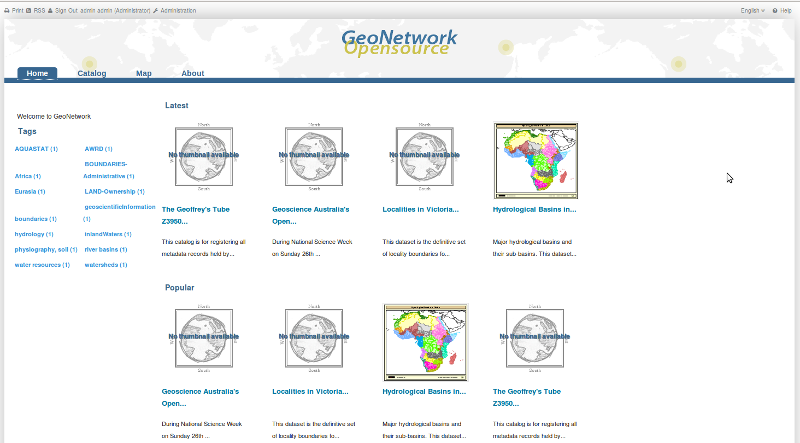This screenshot has height=443, width=800.
Task: Open Popular title Hydrological Basins in
Action: click(x=424, y=391)
